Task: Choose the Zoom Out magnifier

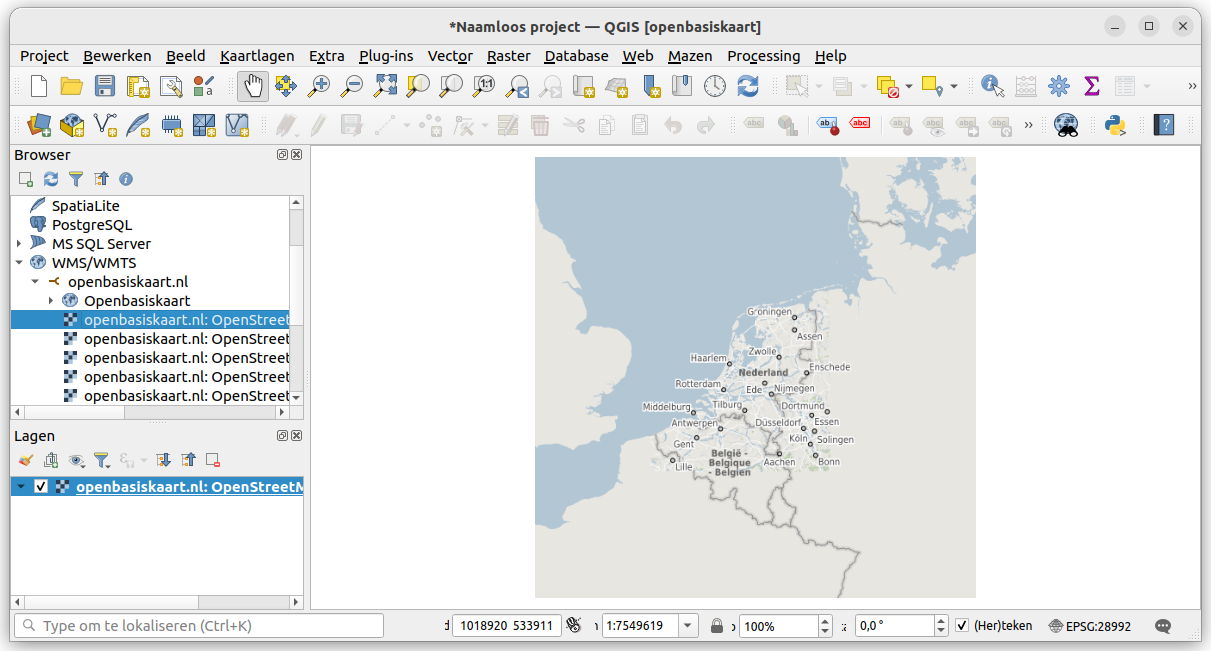Action: (x=352, y=86)
